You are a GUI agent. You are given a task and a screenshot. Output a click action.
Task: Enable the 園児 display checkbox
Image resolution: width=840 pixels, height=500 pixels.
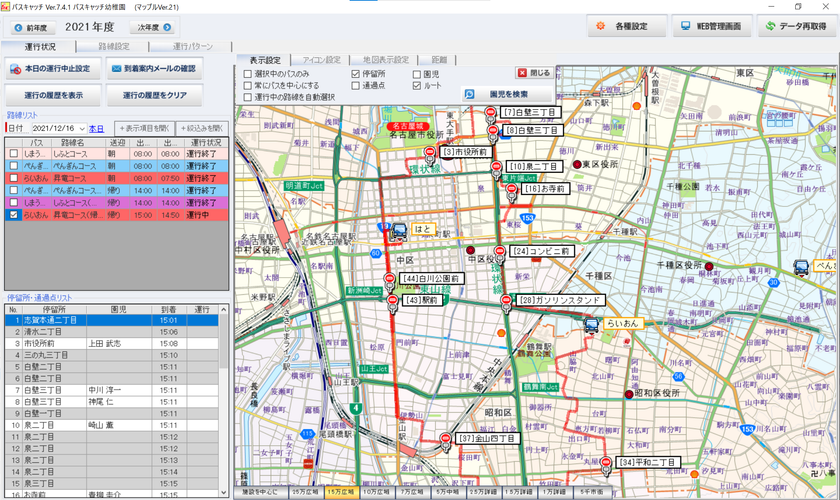coord(418,74)
